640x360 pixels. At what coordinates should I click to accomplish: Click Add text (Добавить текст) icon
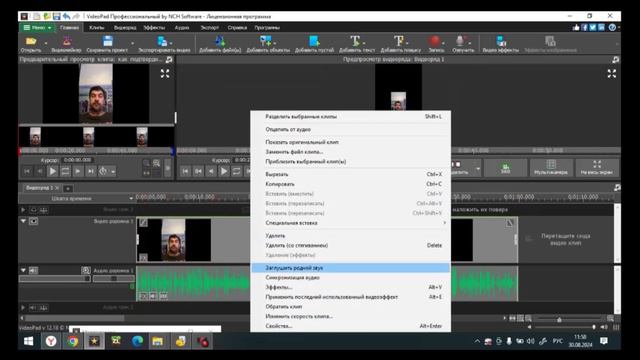click(x=355, y=41)
